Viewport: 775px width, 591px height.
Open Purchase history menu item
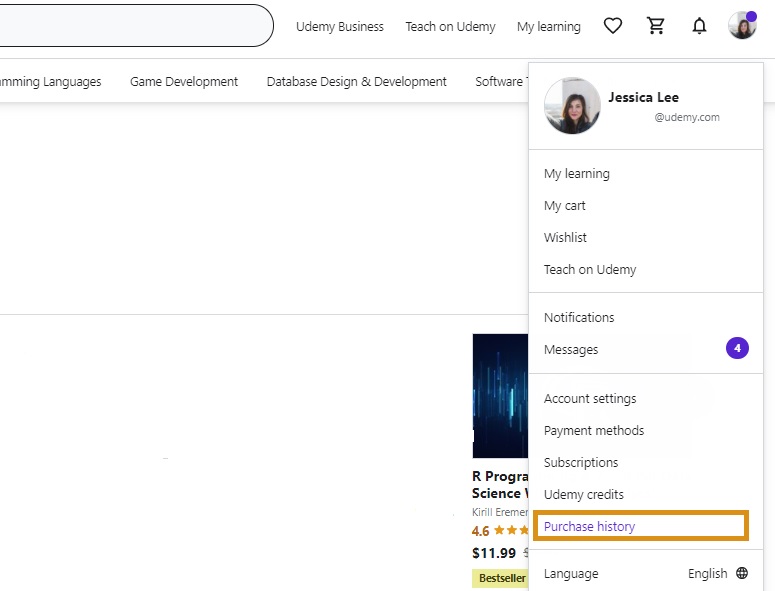pyautogui.click(x=590, y=527)
